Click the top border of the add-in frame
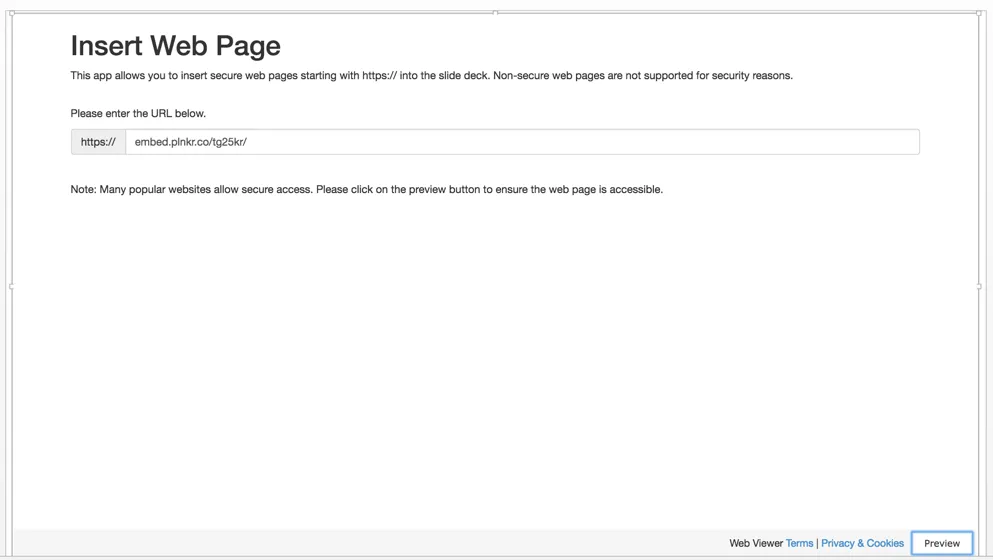Viewport: 993px width, 560px height. tap(253, 13)
